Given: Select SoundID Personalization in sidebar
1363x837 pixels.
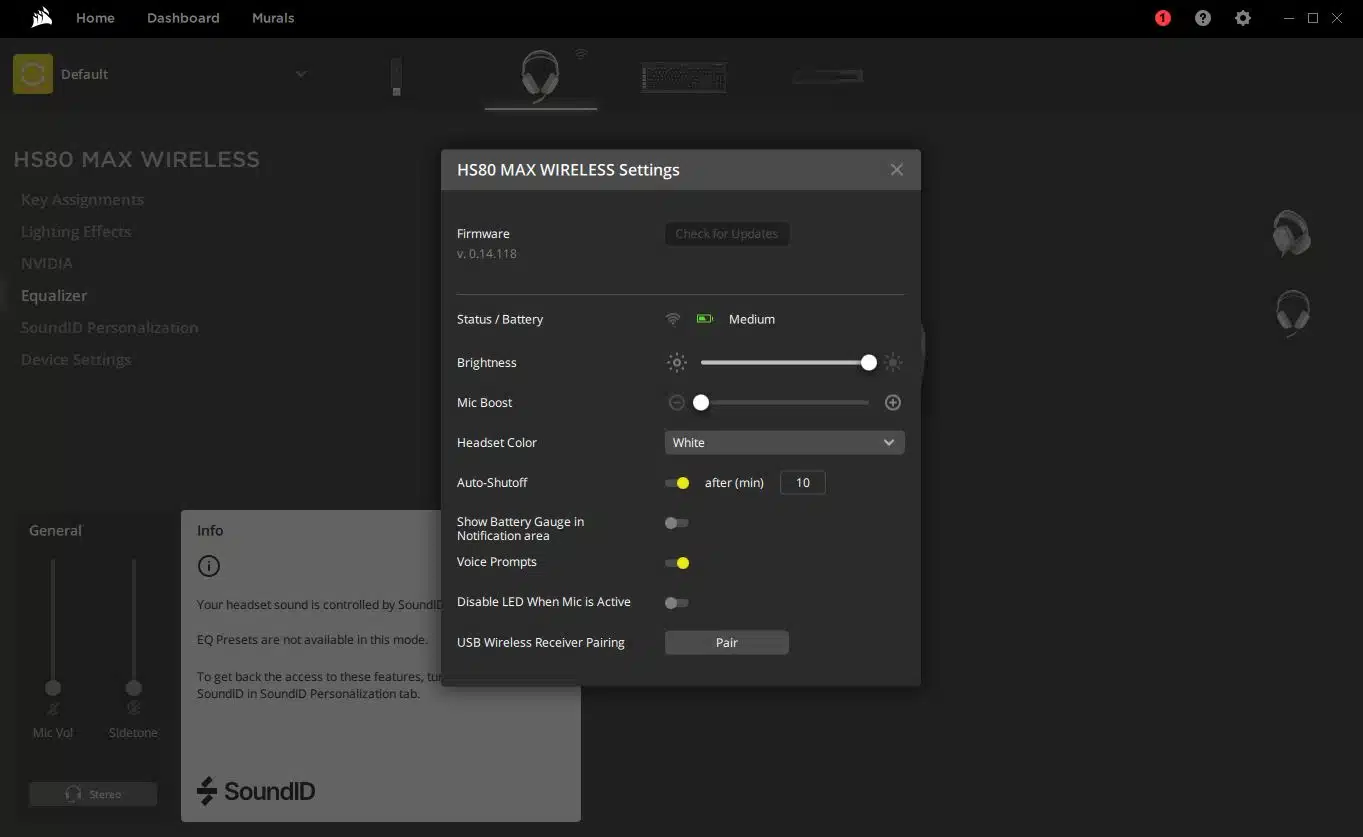Looking at the screenshot, I should coord(109,328).
